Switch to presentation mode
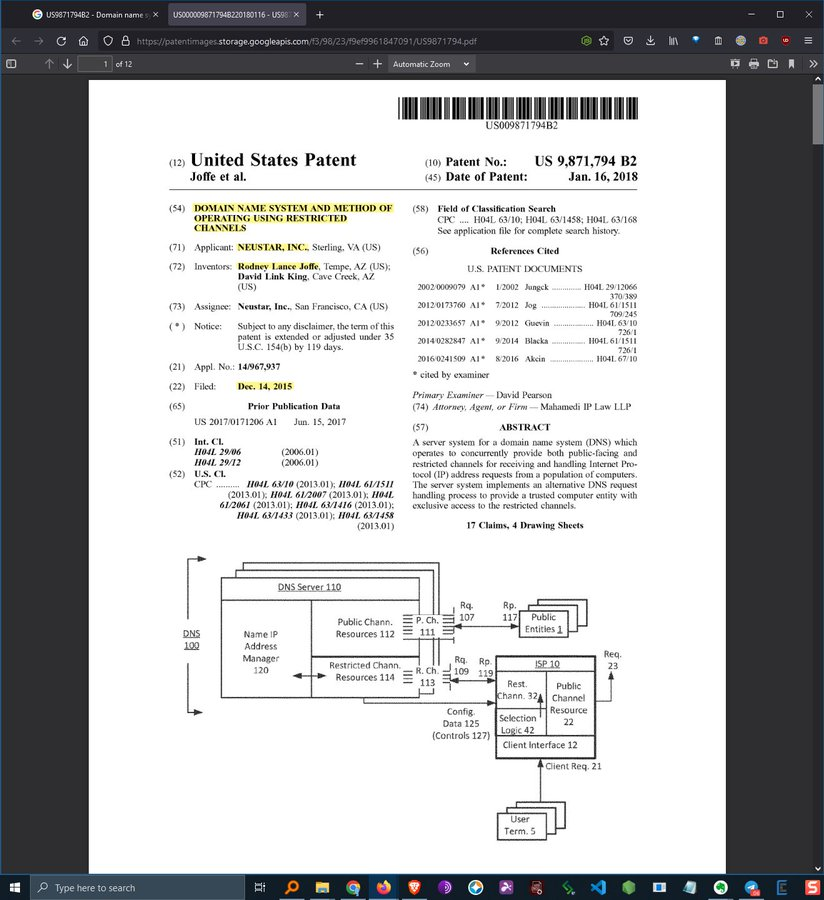The width and height of the screenshot is (824, 900). click(x=736, y=64)
